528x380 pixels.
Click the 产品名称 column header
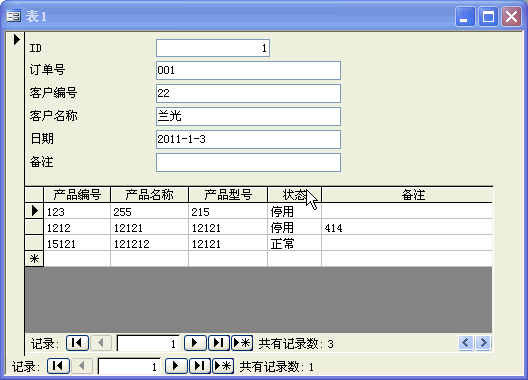click(150, 195)
